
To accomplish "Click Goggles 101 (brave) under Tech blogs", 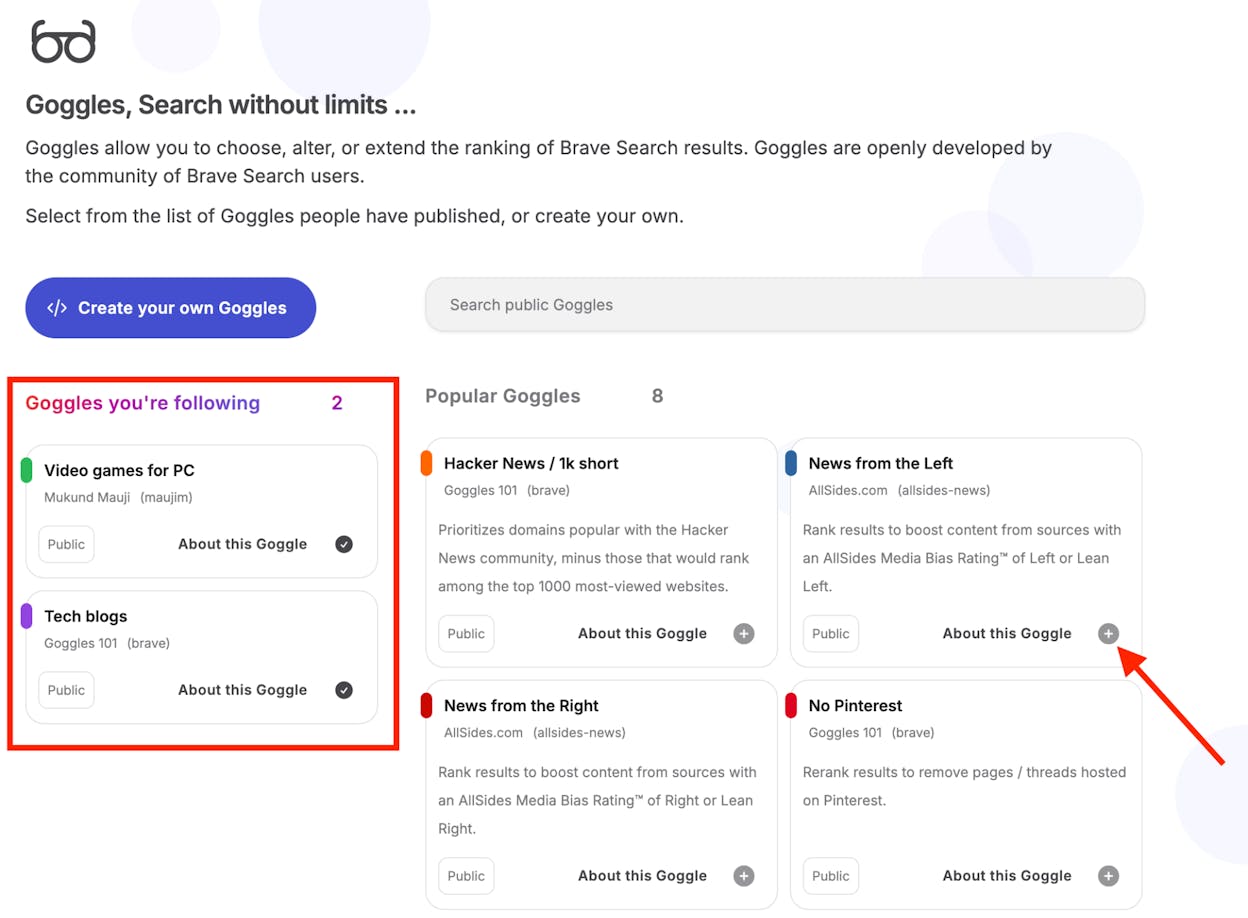I will tap(107, 643).
